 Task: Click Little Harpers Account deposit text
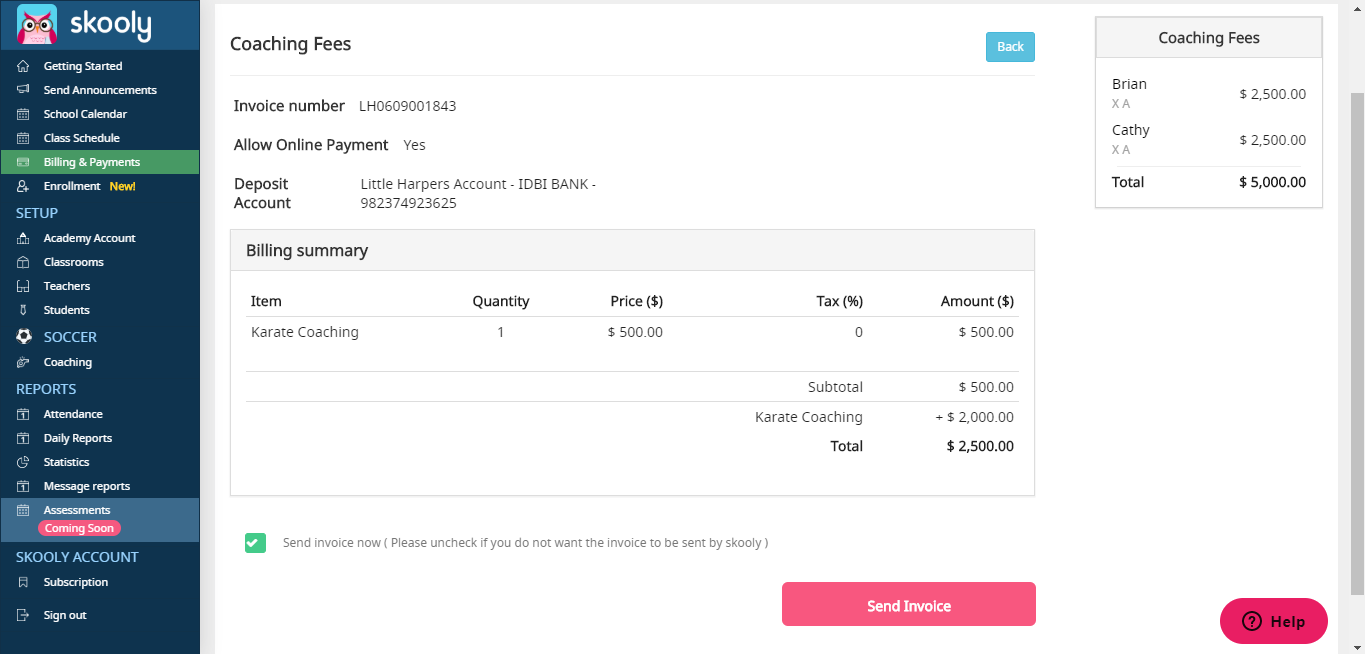pyautogui.click(x=478, y=193)
